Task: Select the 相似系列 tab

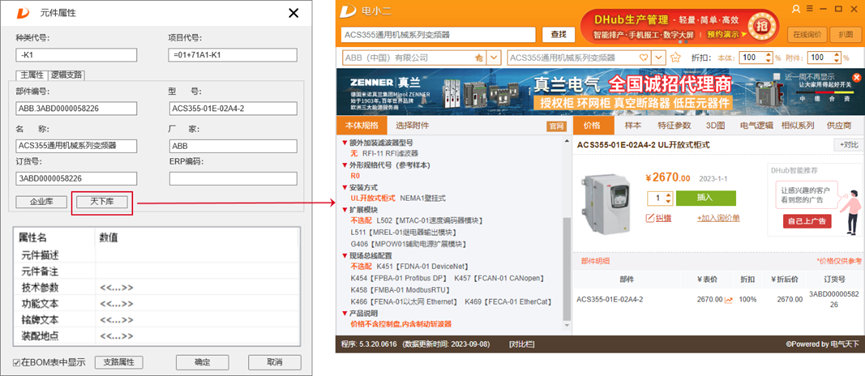Action: click(798, 125)
